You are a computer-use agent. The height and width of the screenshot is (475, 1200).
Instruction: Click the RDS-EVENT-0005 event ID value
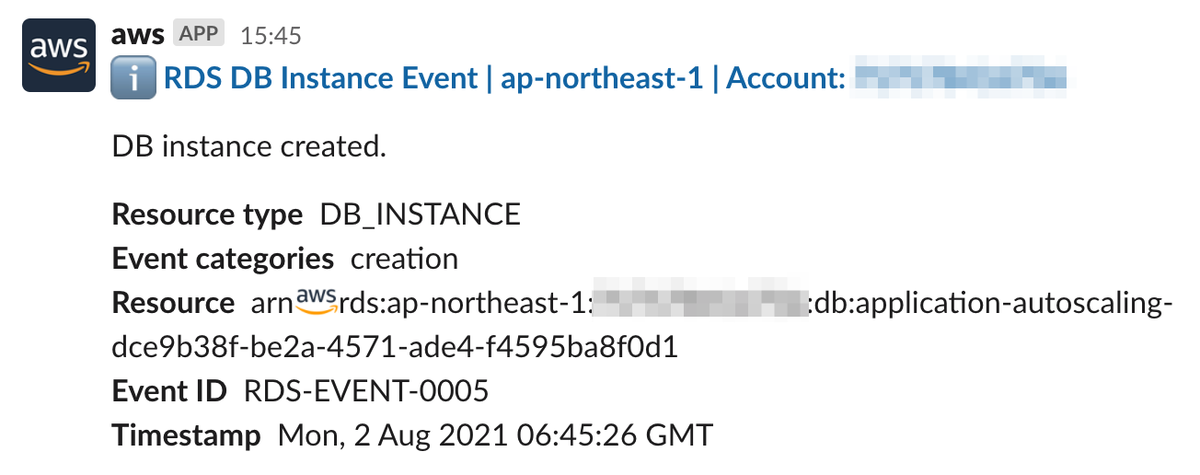click(x=366, y=392)
